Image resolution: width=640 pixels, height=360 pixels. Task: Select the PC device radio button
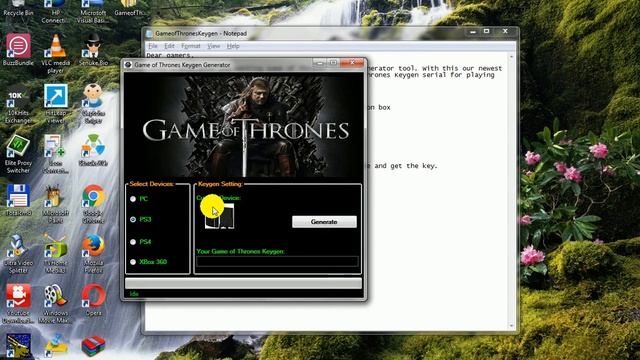pyautogui.click(x=133, y=199)
